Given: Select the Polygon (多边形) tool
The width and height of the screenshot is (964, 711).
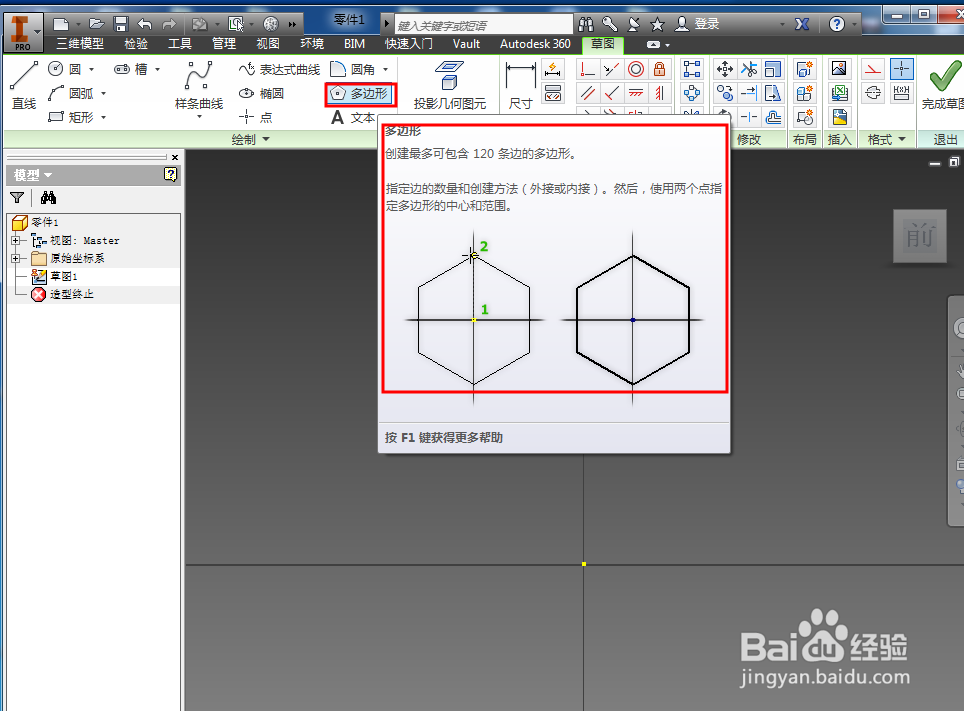Looking at the screenshot, I should coord(360,93).
